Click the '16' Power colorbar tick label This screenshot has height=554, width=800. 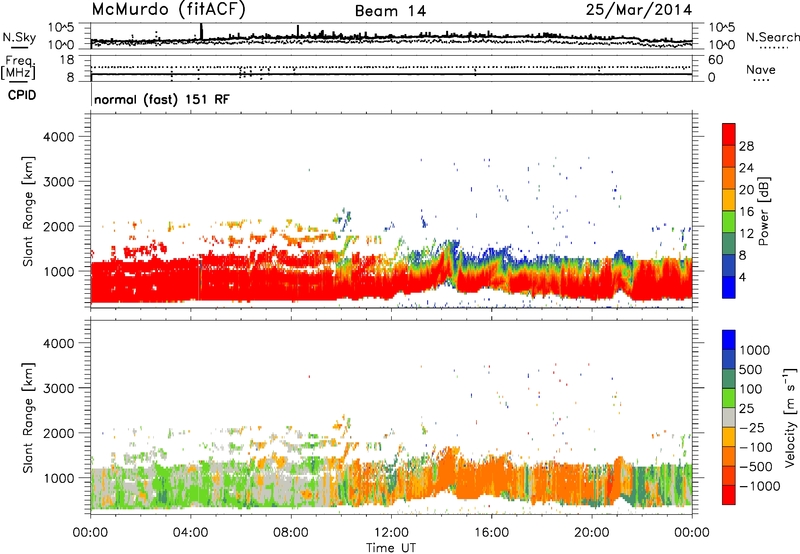[x=746, y=212]
